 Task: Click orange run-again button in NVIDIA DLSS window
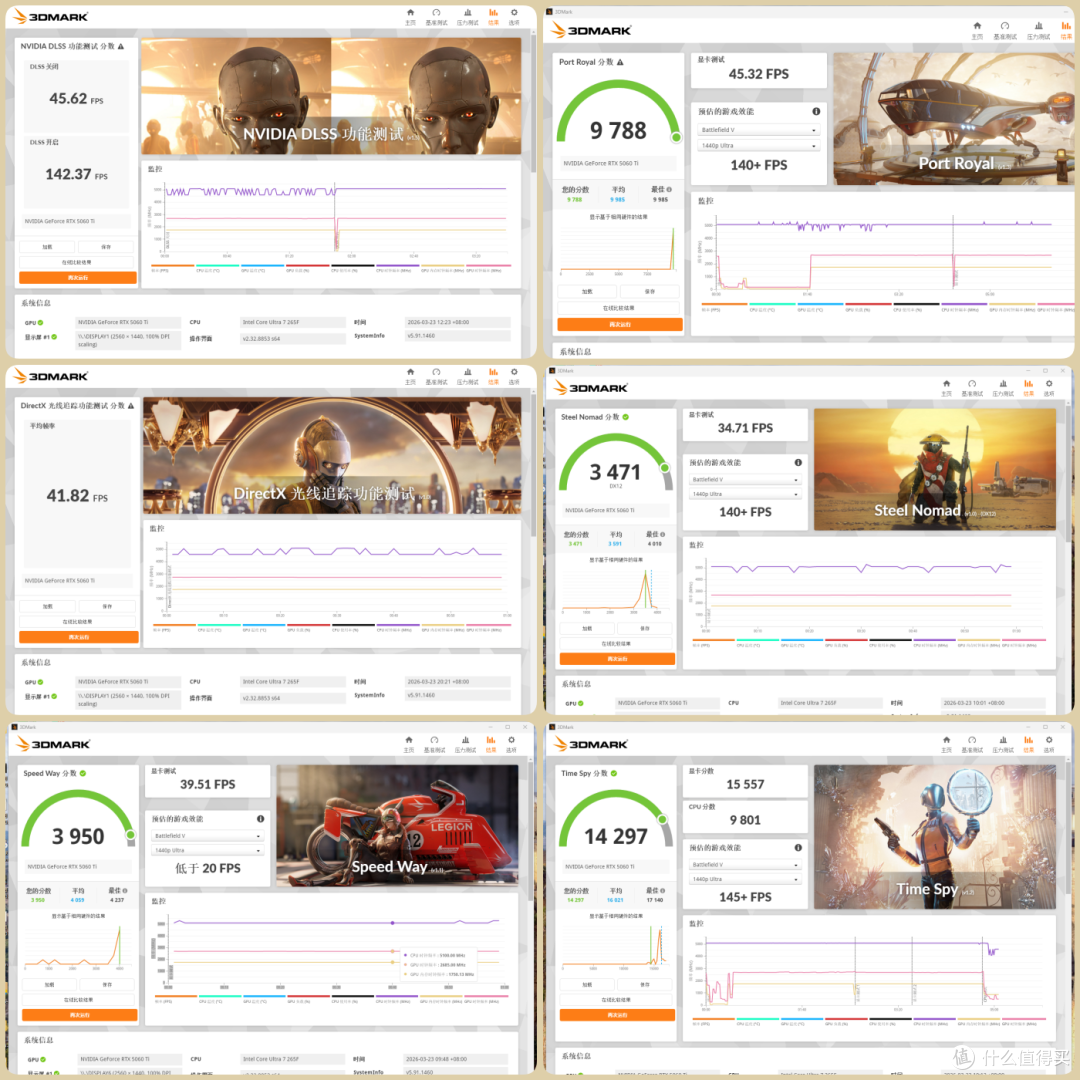tap(78, 278)
